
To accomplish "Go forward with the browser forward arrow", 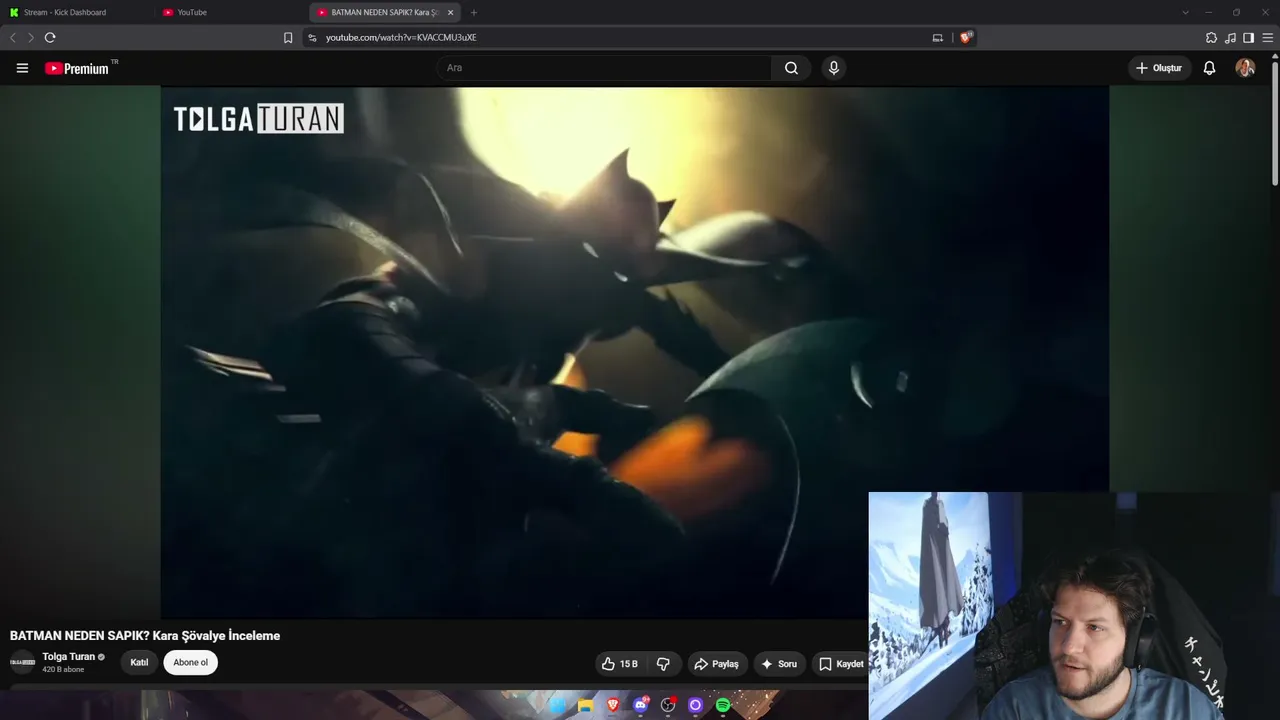I will [x=31, y=38].
